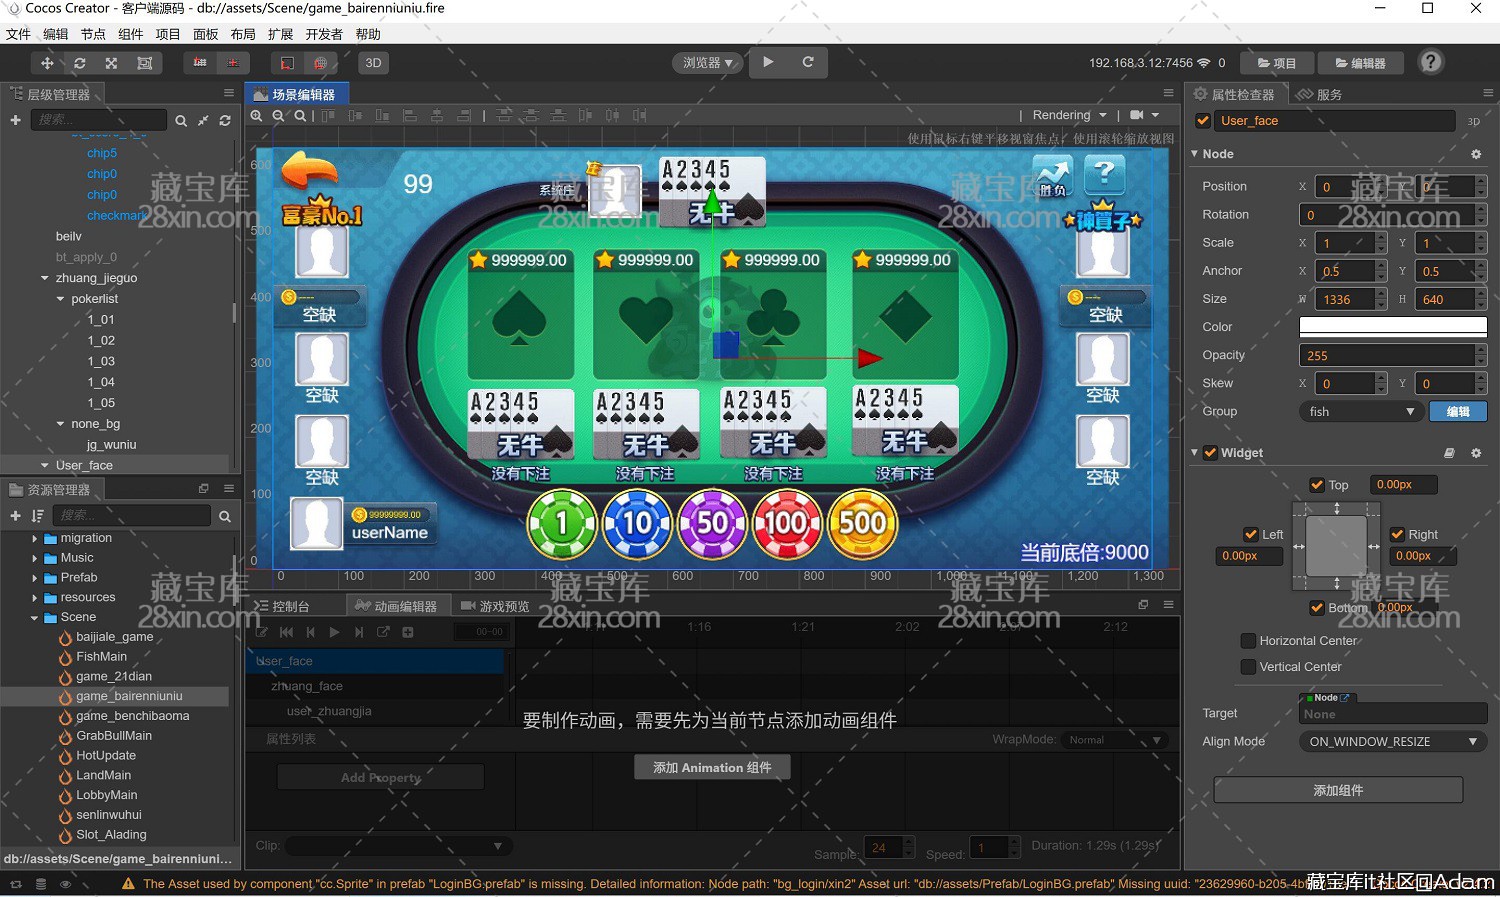Enable Horizontal Center in the Widget component

1248,640
